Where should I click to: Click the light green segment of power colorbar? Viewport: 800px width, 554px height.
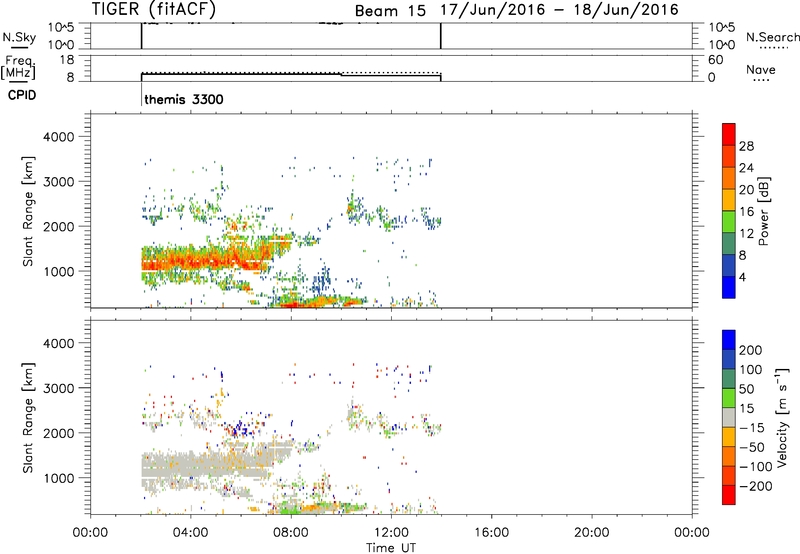[x=729, y=222]
